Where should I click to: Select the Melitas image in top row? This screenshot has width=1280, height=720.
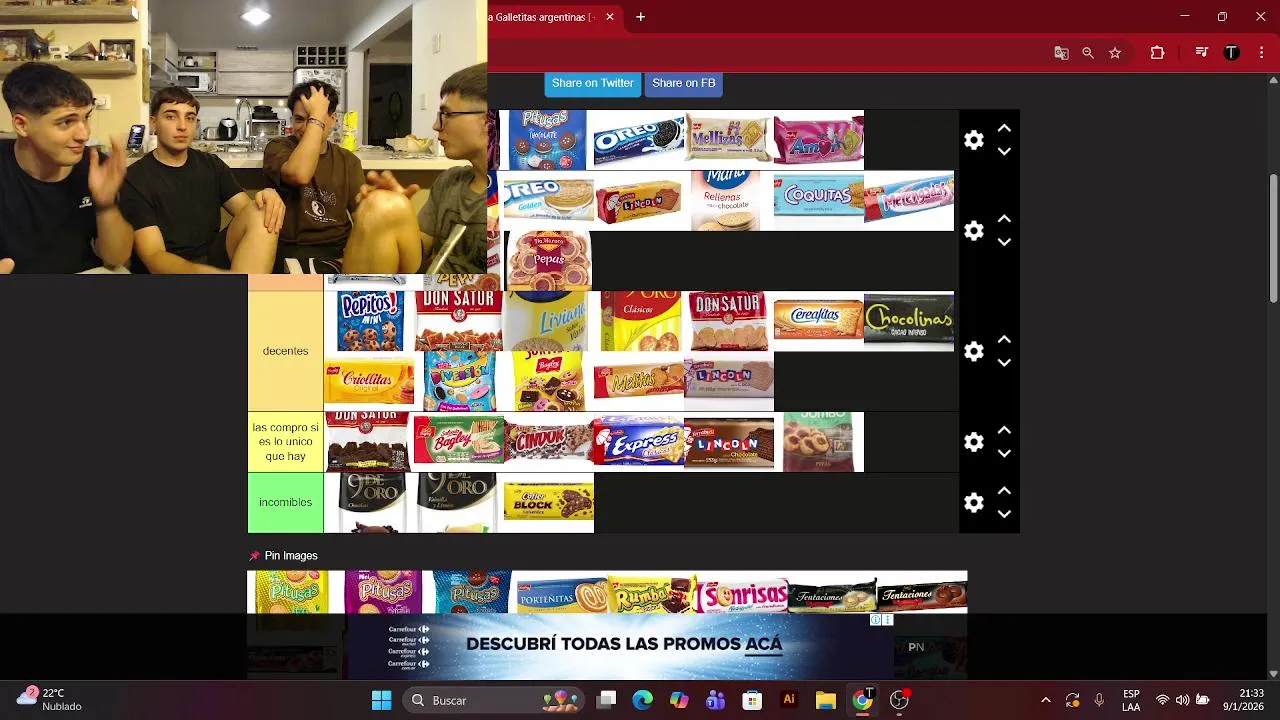click(729, 140)
